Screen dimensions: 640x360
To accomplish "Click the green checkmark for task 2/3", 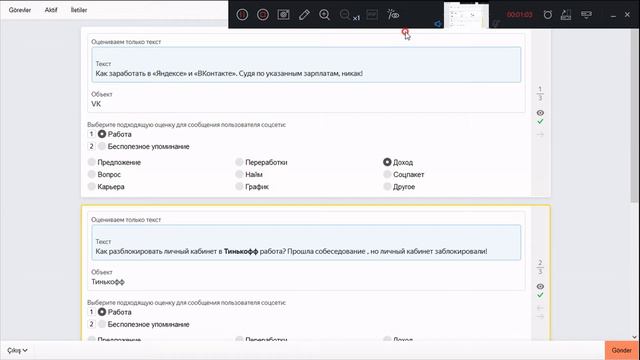I will 540,295.
